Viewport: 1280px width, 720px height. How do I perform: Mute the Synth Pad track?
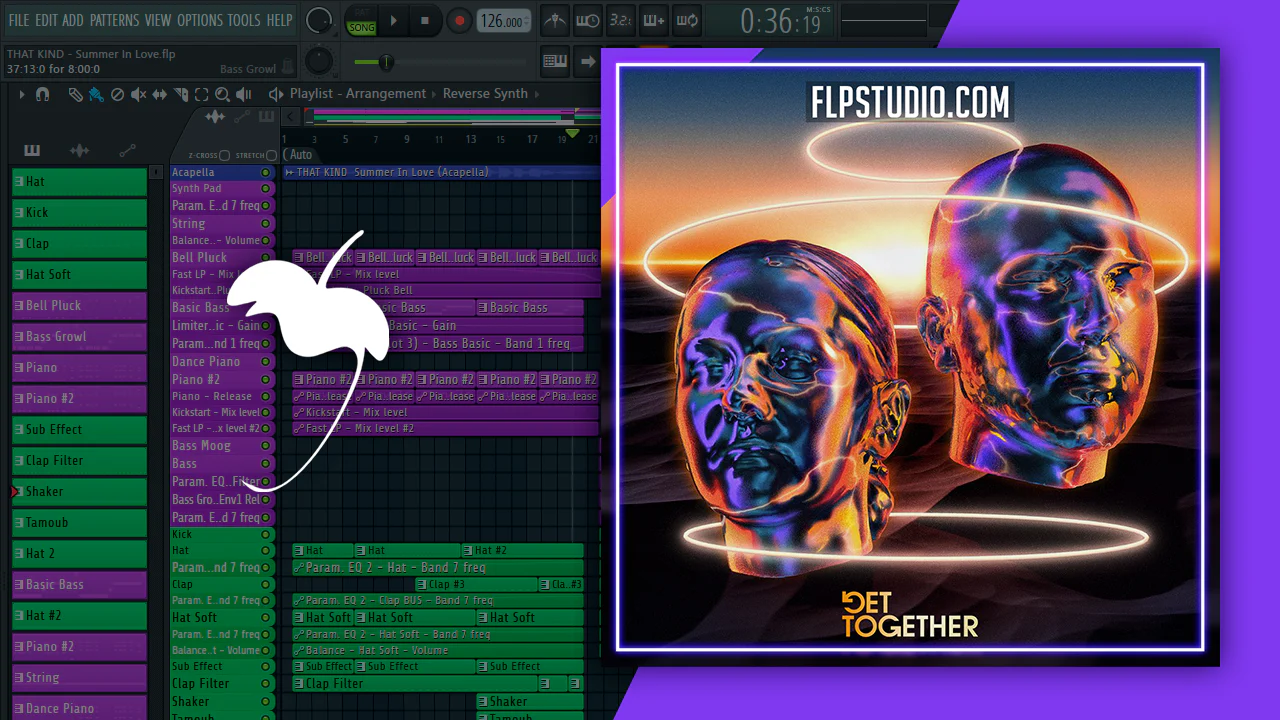coord(265,189)
